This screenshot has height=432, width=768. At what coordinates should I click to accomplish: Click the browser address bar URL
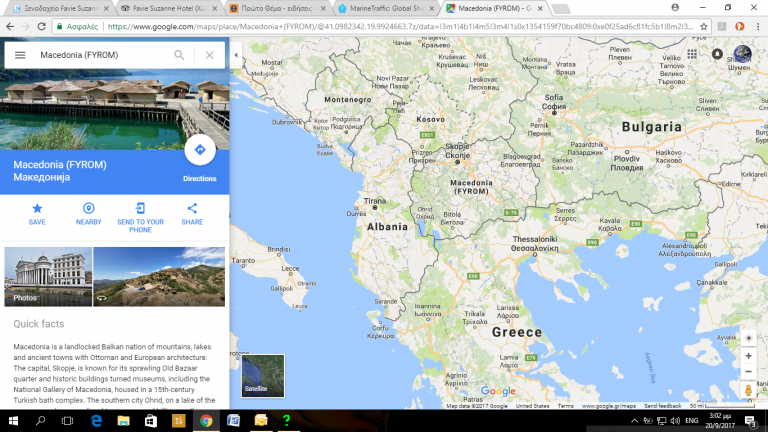pos(400,26)
